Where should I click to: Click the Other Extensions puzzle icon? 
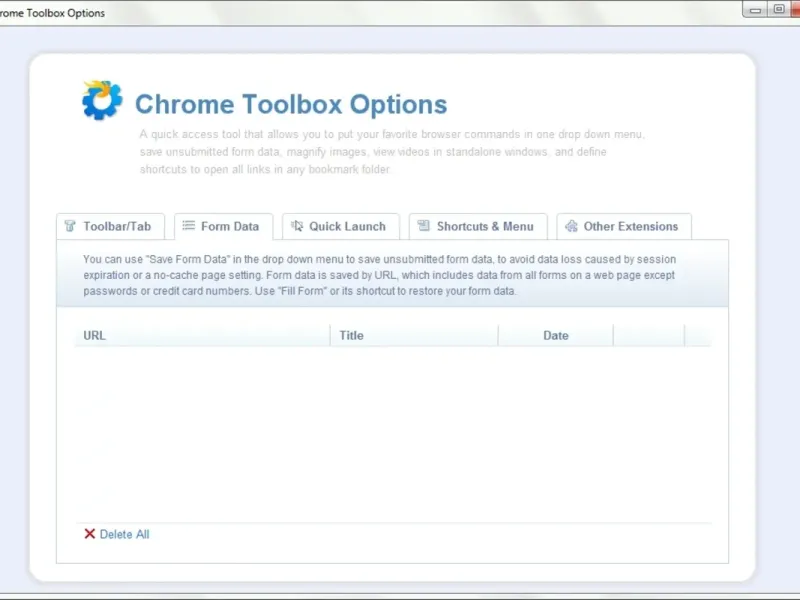click(571, 226)
